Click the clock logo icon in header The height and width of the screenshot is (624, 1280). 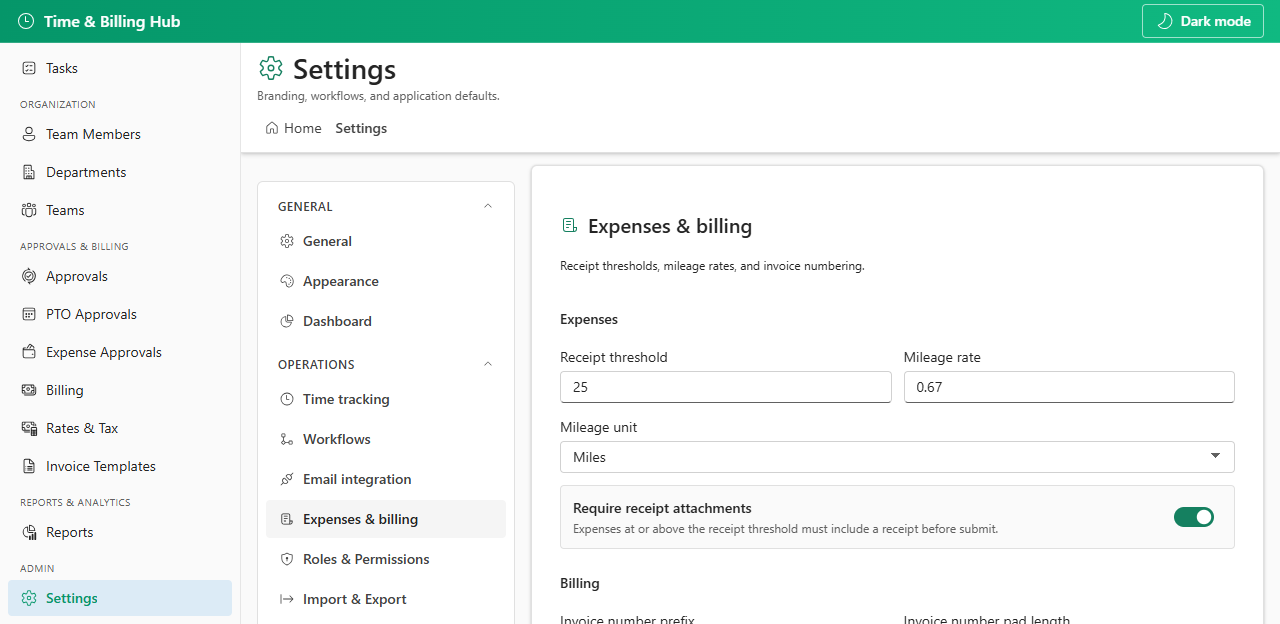(x=26, y=21)
